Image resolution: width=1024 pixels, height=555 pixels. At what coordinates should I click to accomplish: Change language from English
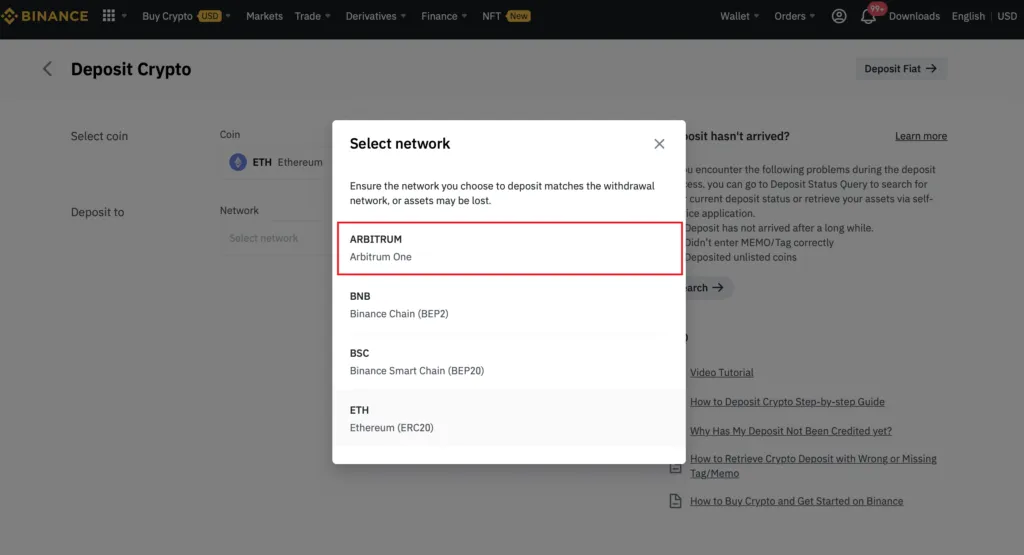[x=967, y=16]
